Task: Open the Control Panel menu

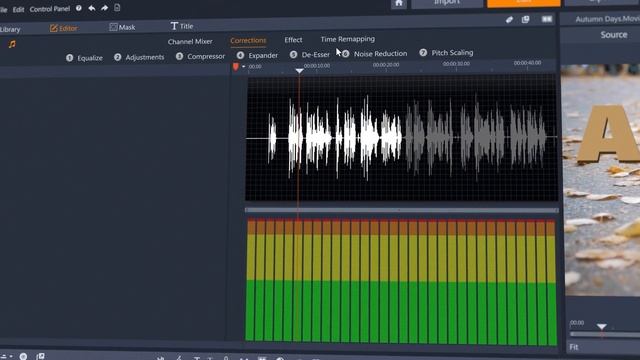Action: [x=50, y=9]
